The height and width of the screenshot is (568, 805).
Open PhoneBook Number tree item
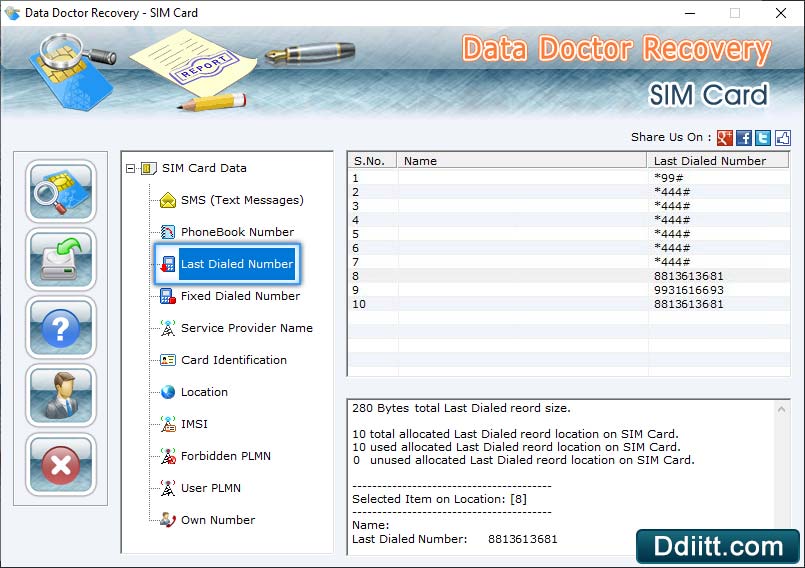pyautogui.click(x=237, y=232)
